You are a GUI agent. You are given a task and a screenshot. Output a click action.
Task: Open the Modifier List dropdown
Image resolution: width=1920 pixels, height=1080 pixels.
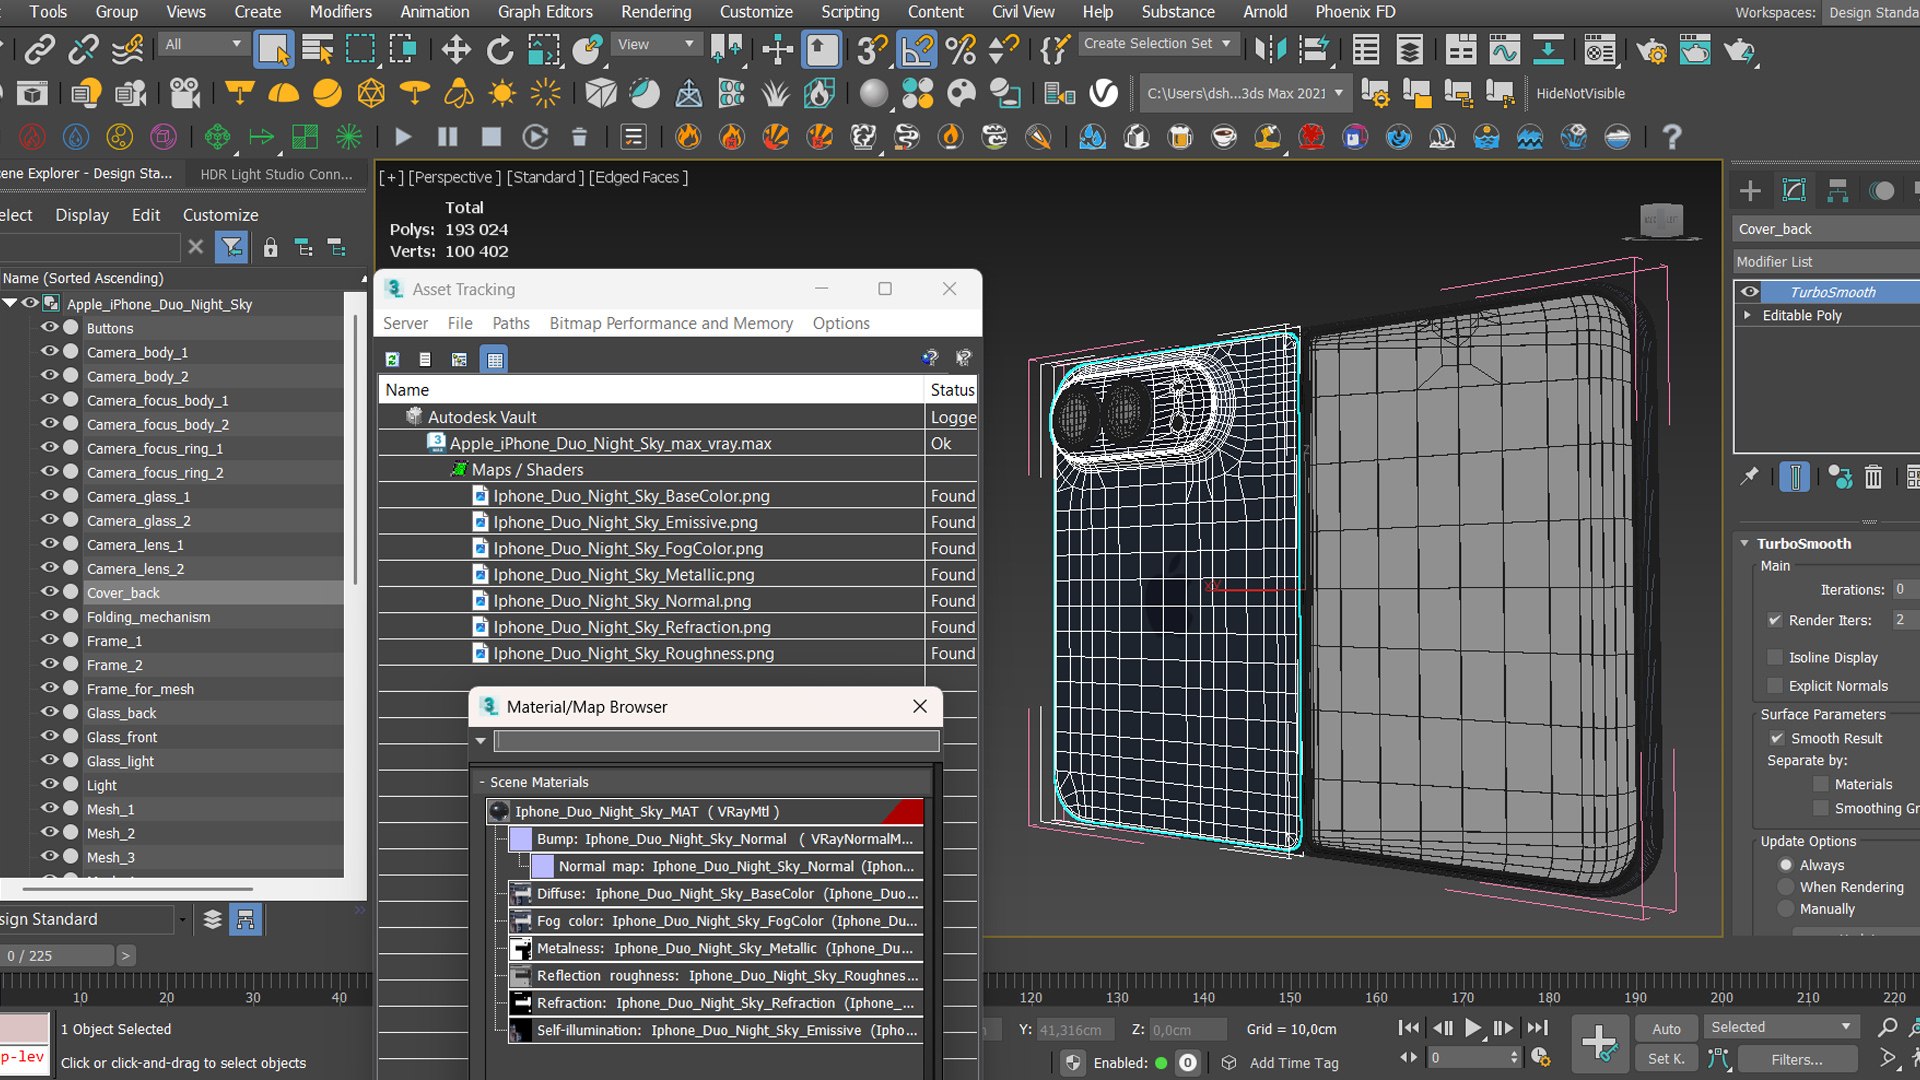tap(1826, 262)
